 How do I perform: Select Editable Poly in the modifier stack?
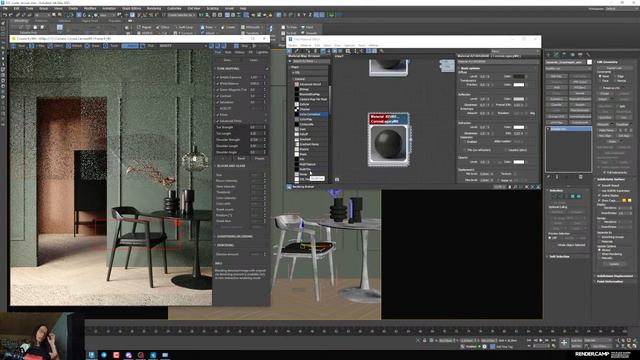(x=568, y=129)
